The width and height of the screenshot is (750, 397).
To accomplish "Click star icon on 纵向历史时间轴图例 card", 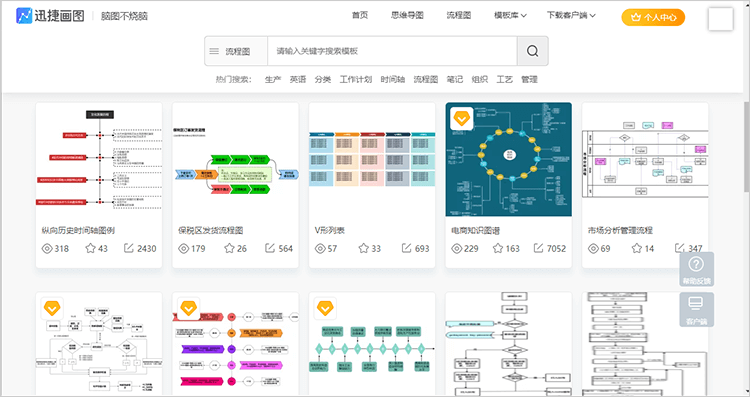I will [90, 248].
